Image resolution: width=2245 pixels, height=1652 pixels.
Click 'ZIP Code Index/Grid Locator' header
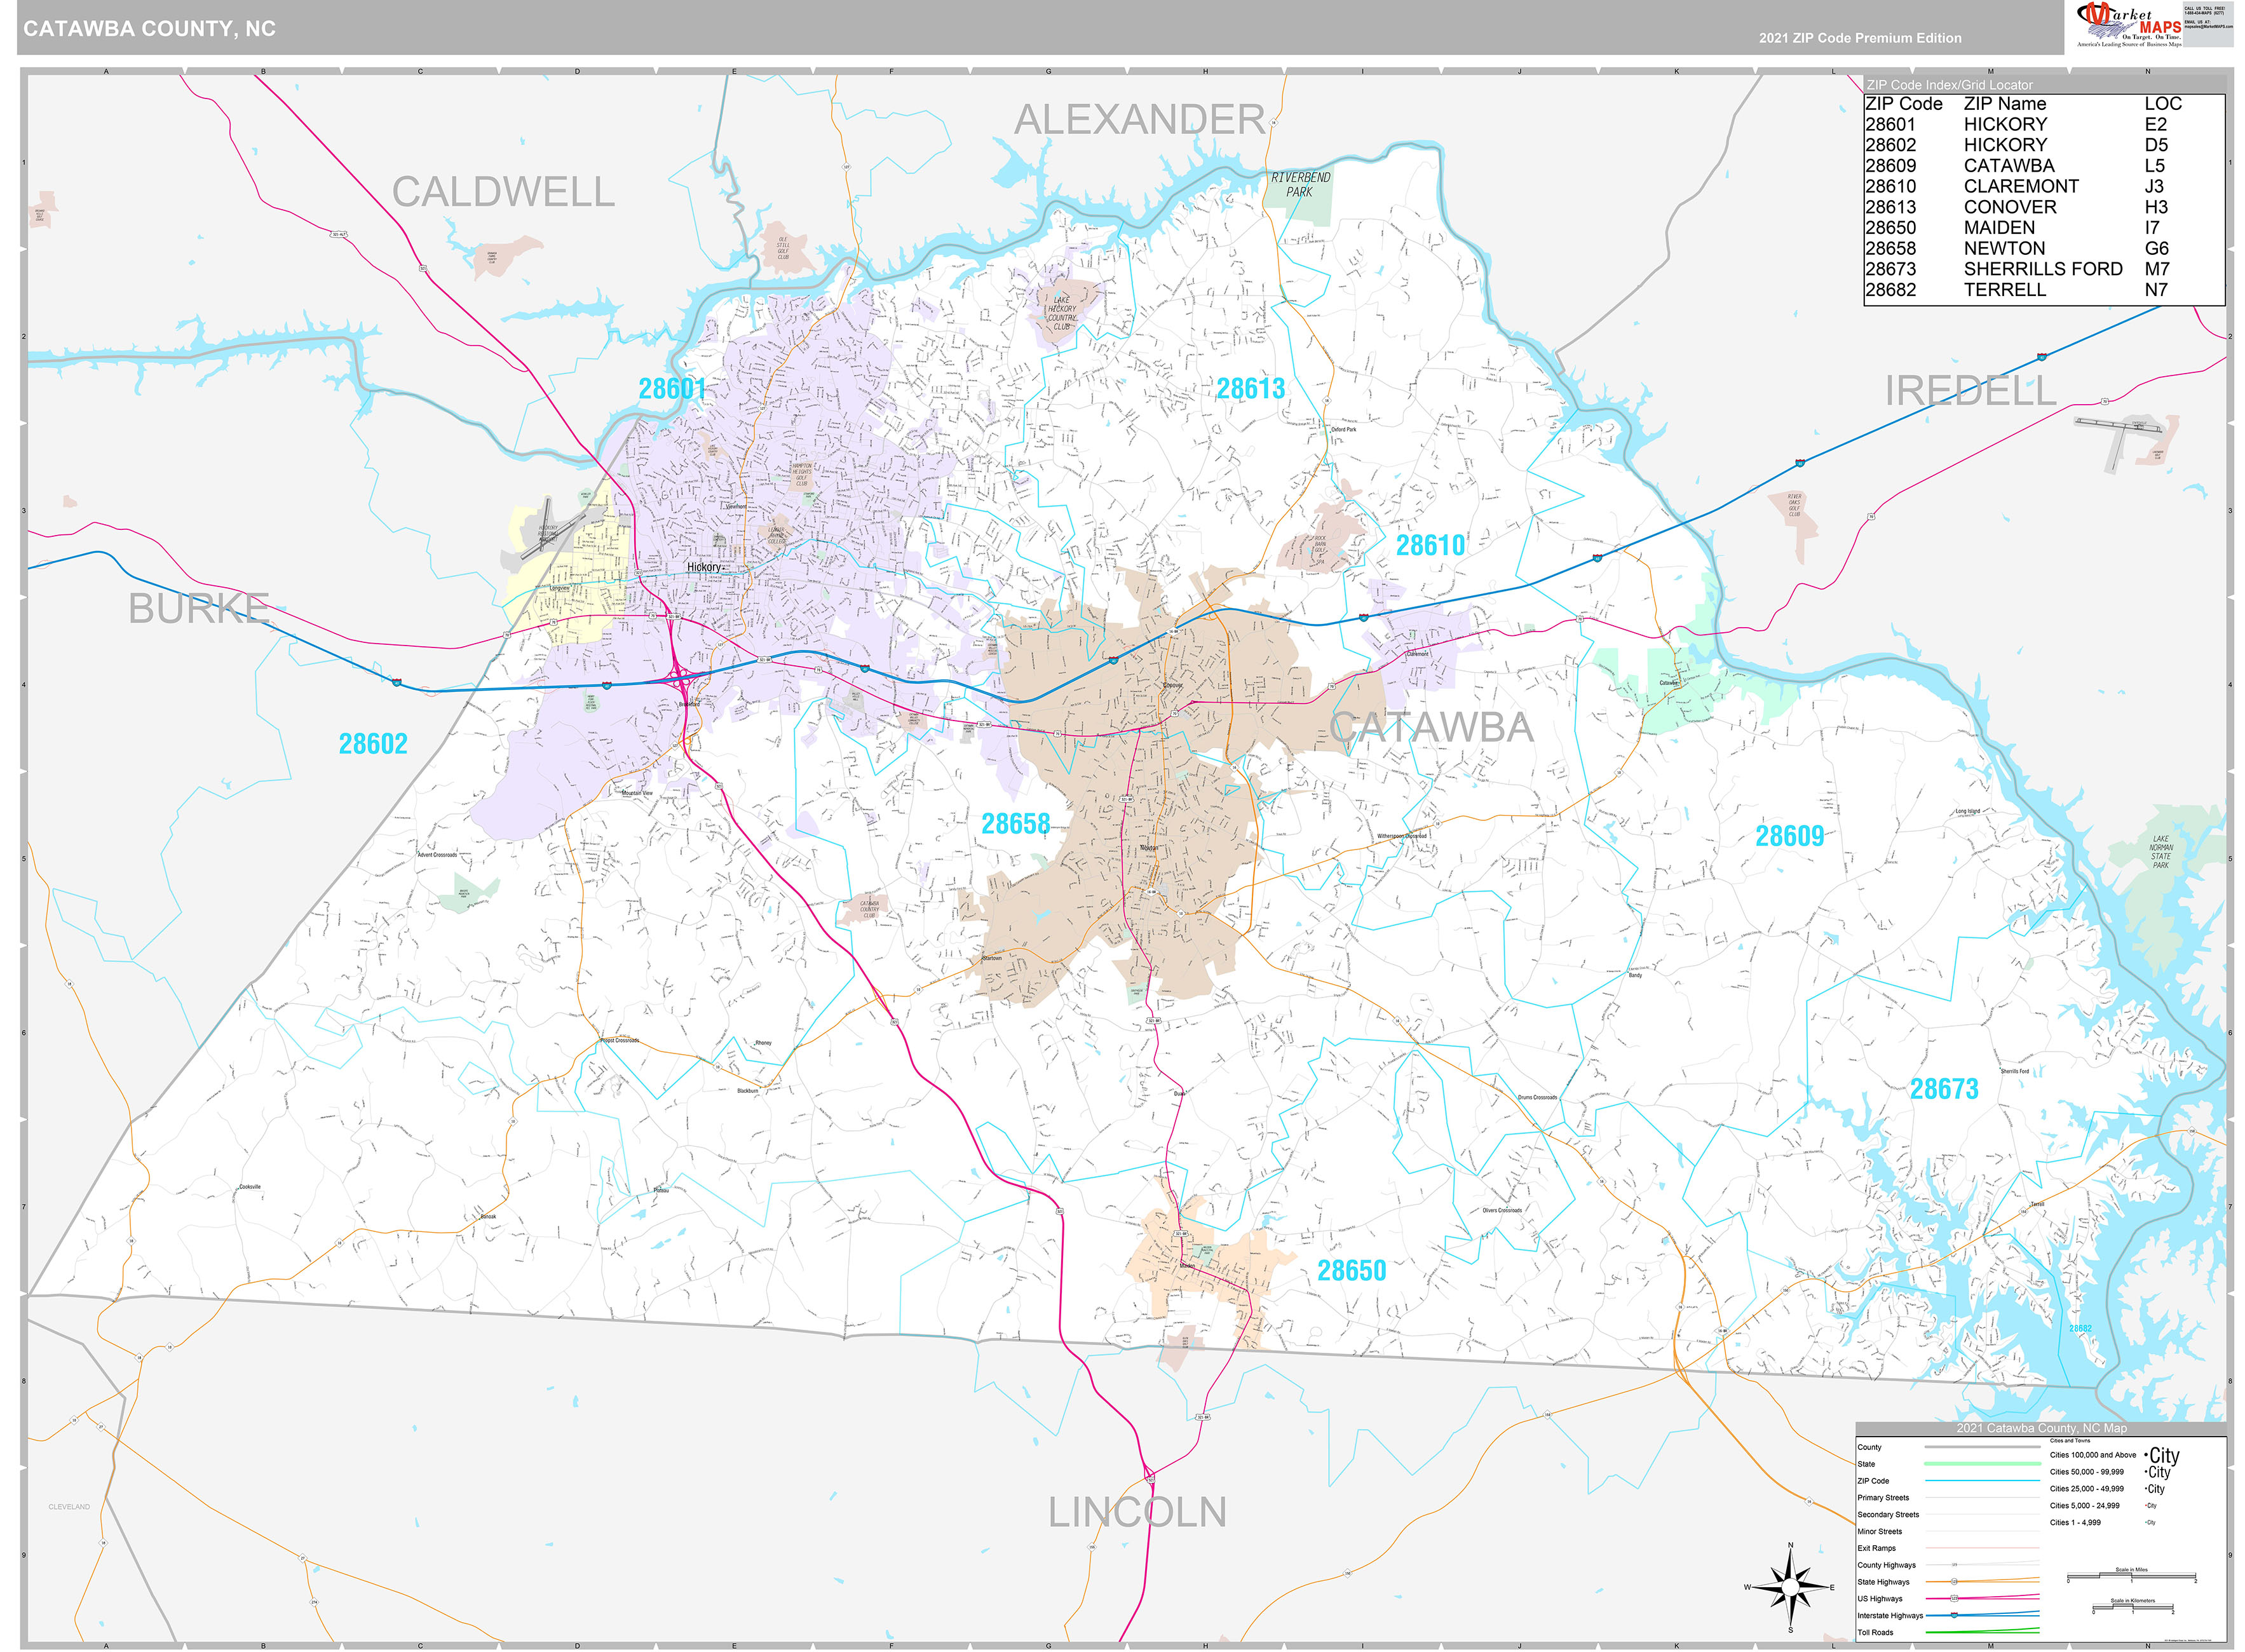pos(1949,85)
